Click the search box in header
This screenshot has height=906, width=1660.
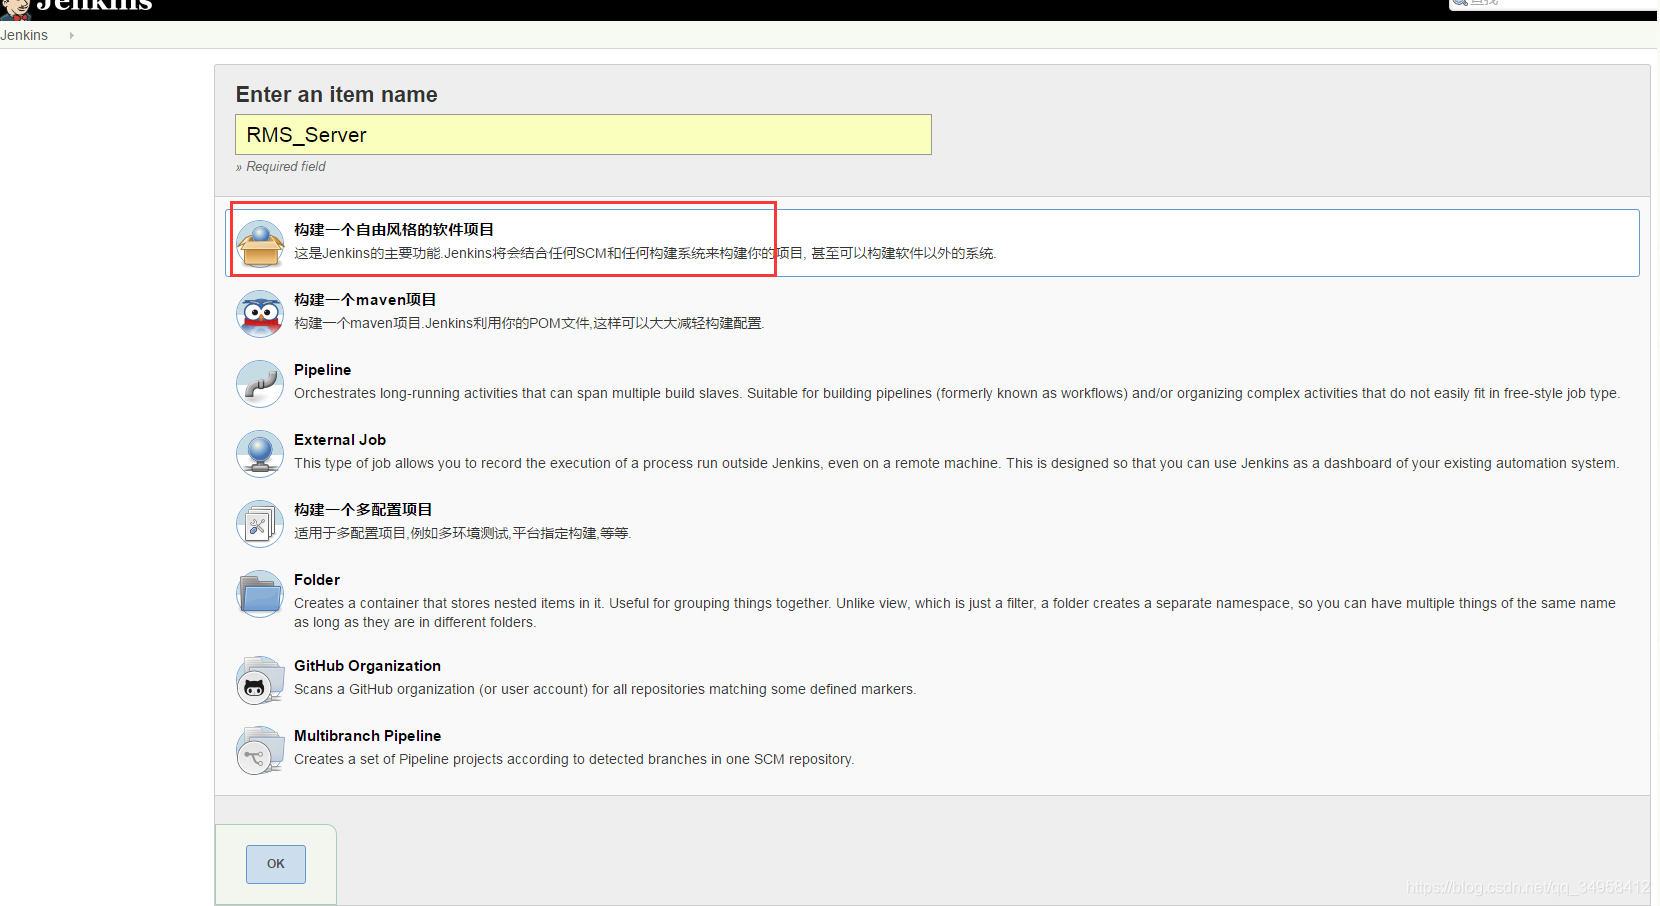click(x=1553, y=4)
